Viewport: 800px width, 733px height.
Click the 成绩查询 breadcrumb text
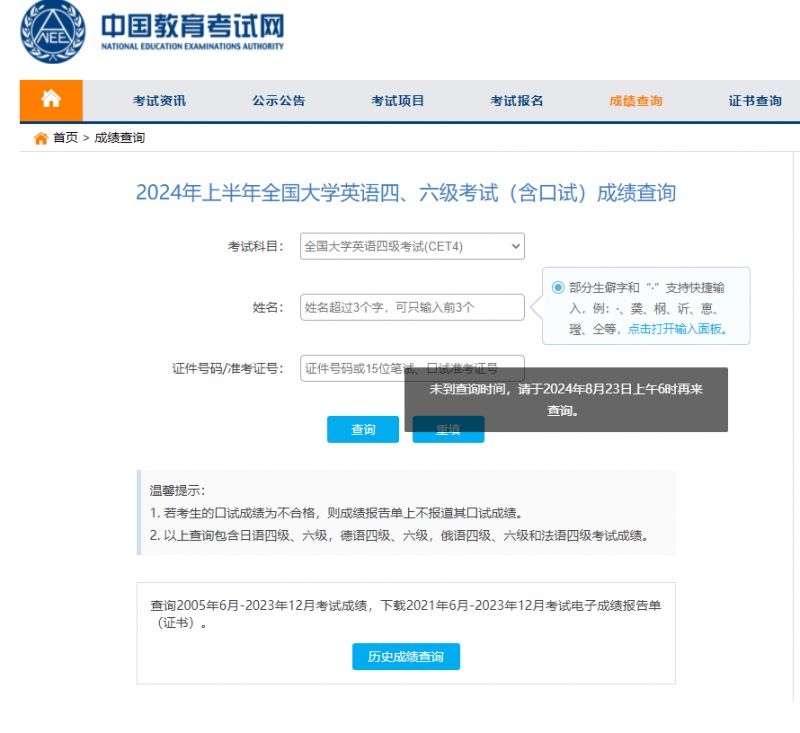pos(119,138)
